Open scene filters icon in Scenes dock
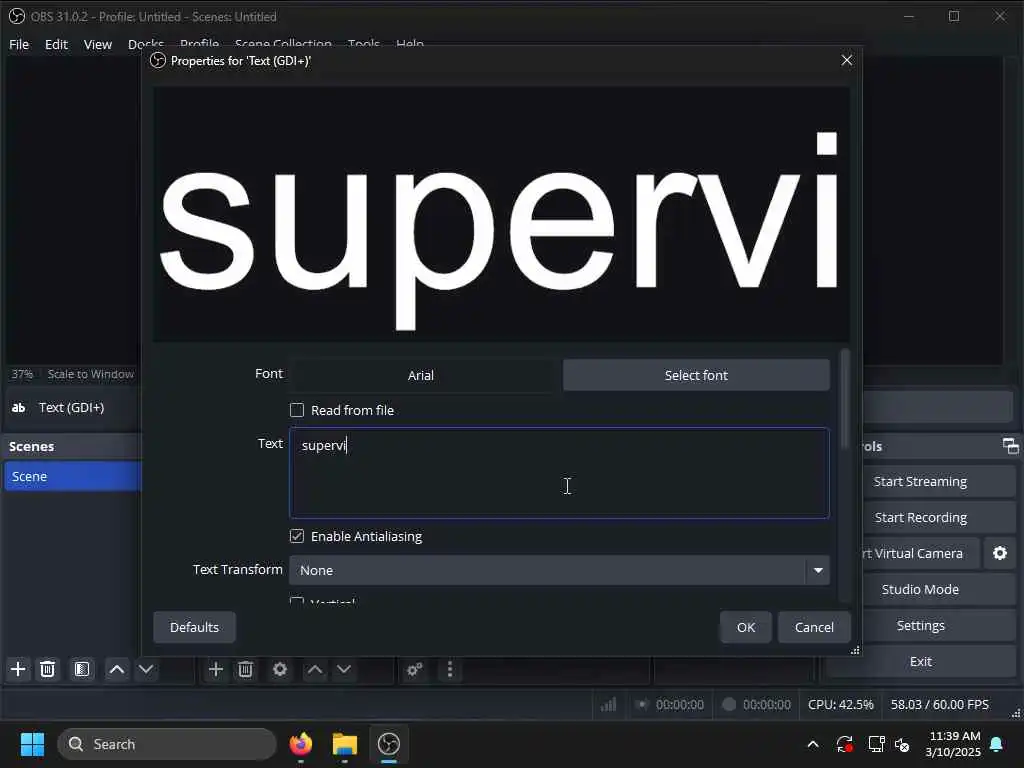 point(82,669)
